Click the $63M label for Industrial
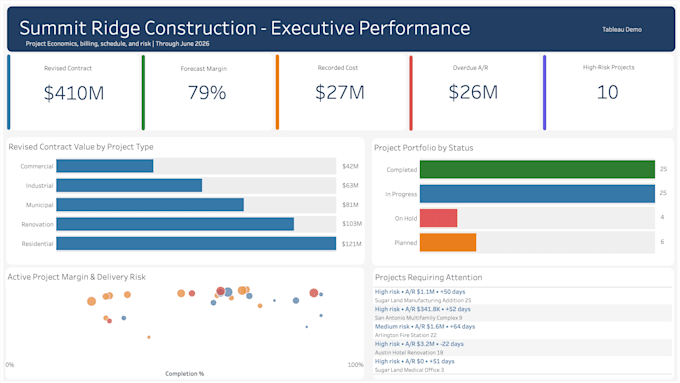The width and height of the screenshot is (680, 383). click(x=350, y=185)
